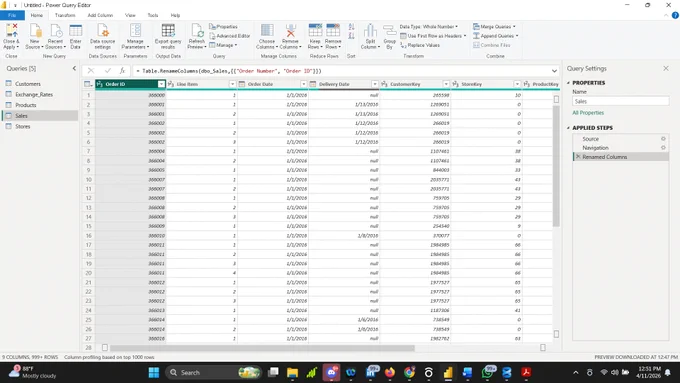The height and width of the screenshot is (383, 680).
Task: Open Order ID column filter dropdown
Action: 161,84
